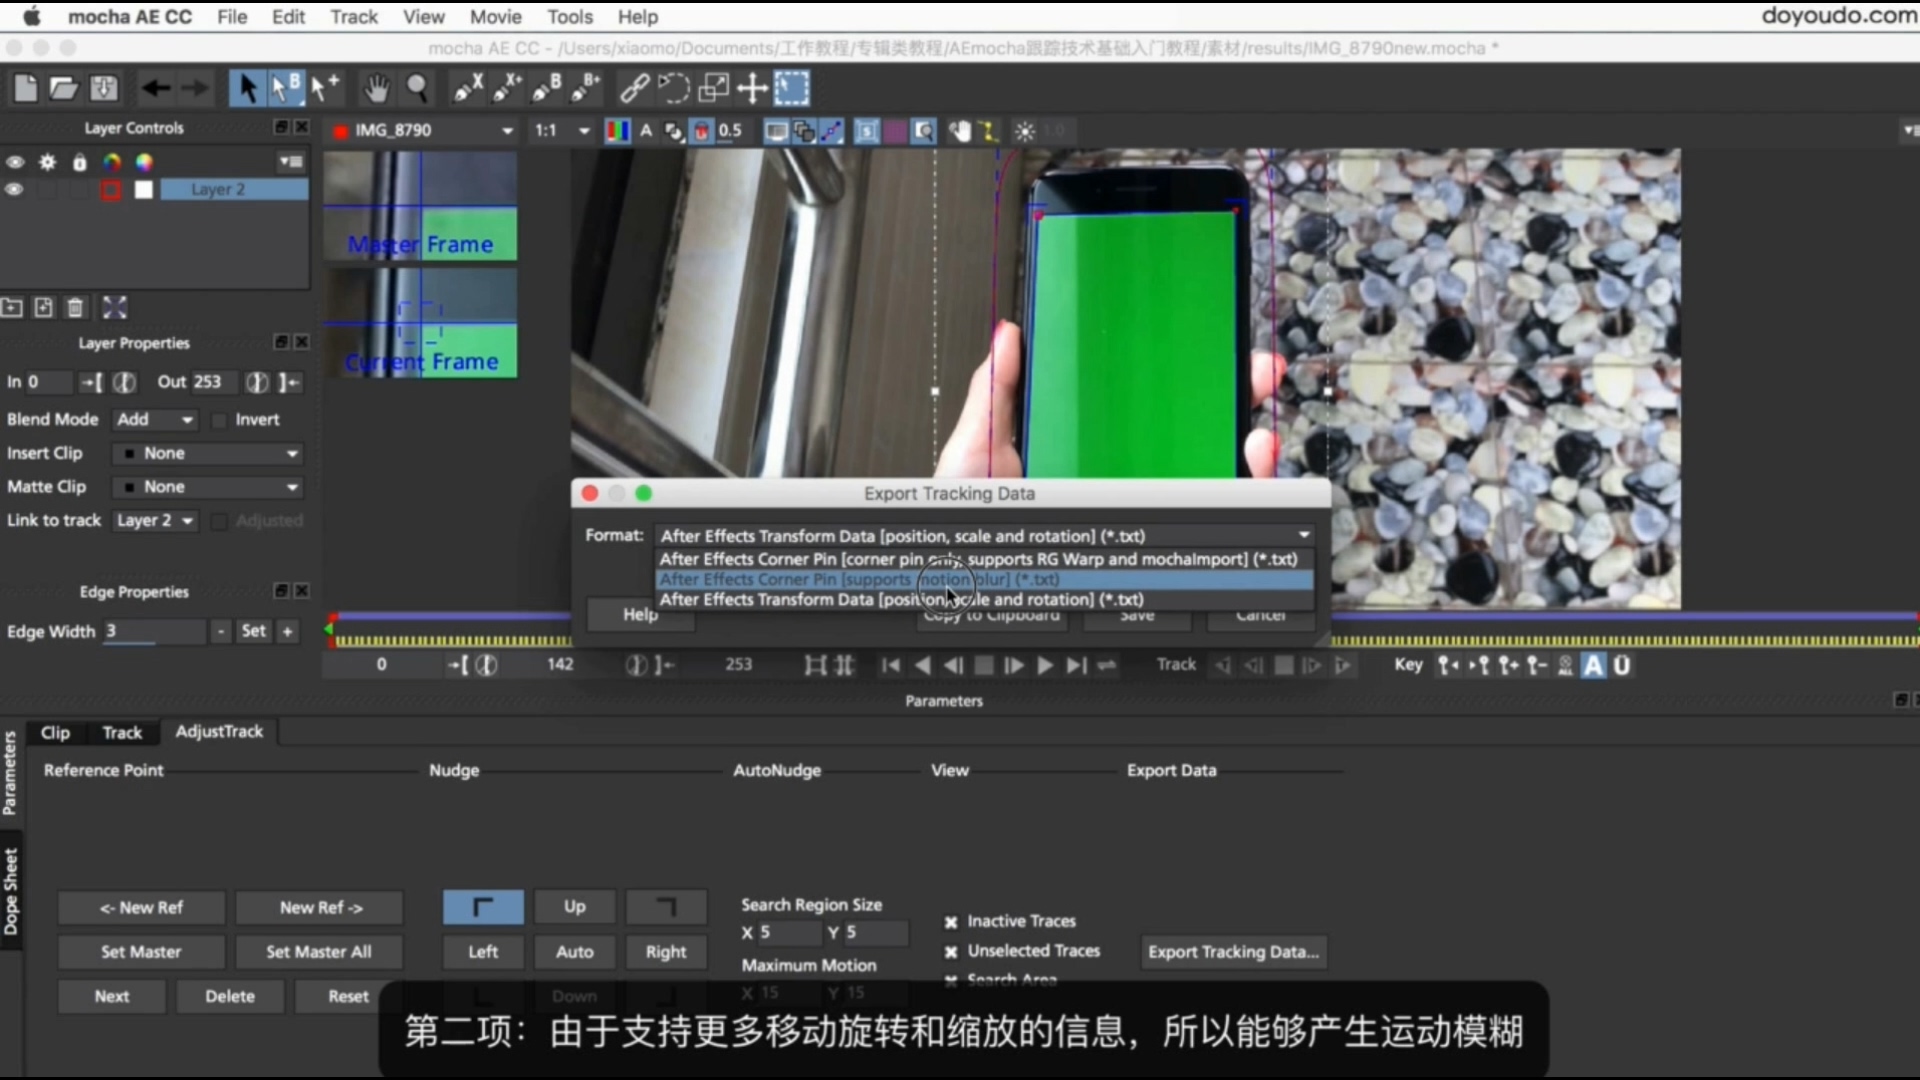
Task: Select Corner Pin supports motion blur option
Action: click(984, 580)
